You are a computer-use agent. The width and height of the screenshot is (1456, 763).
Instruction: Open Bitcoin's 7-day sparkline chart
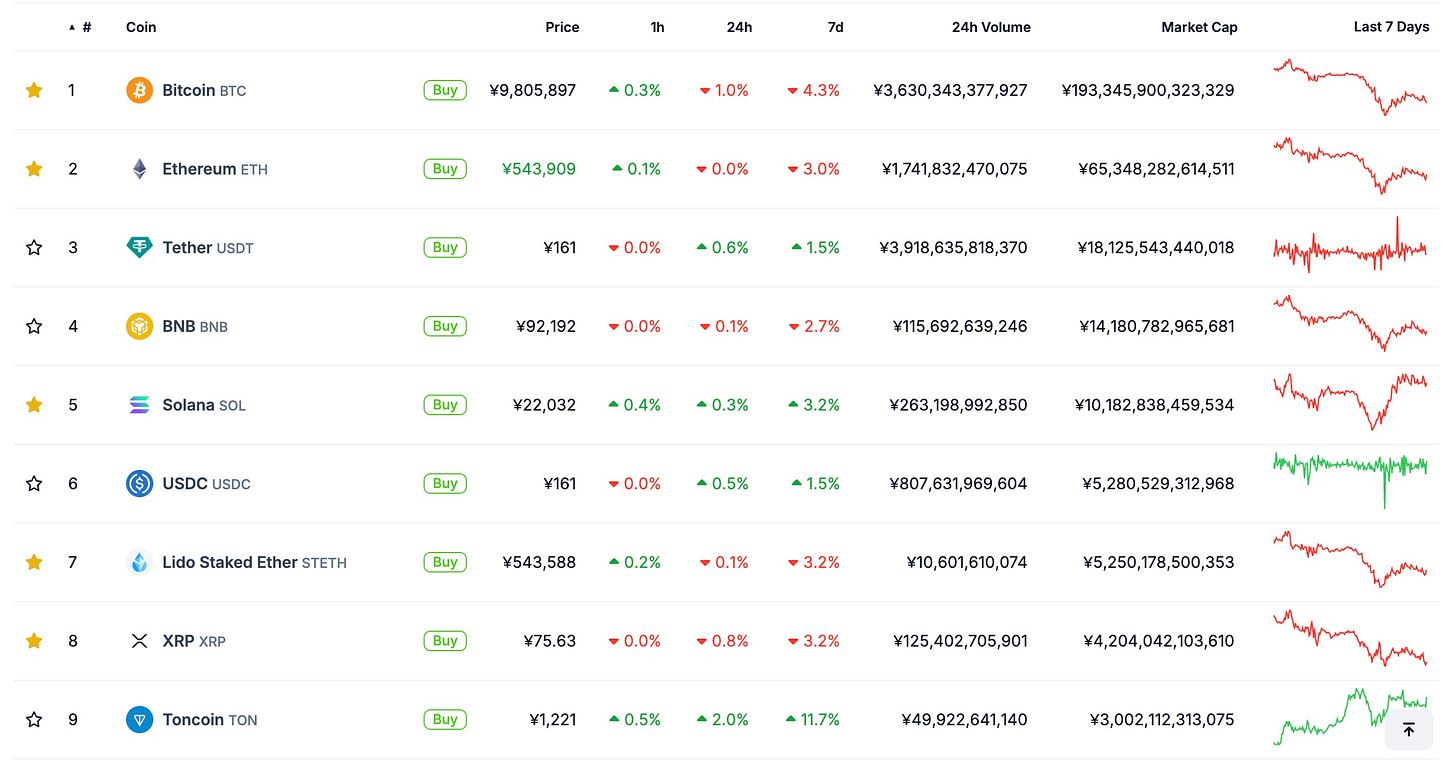pyautogui.click(x=1350, y=88)
